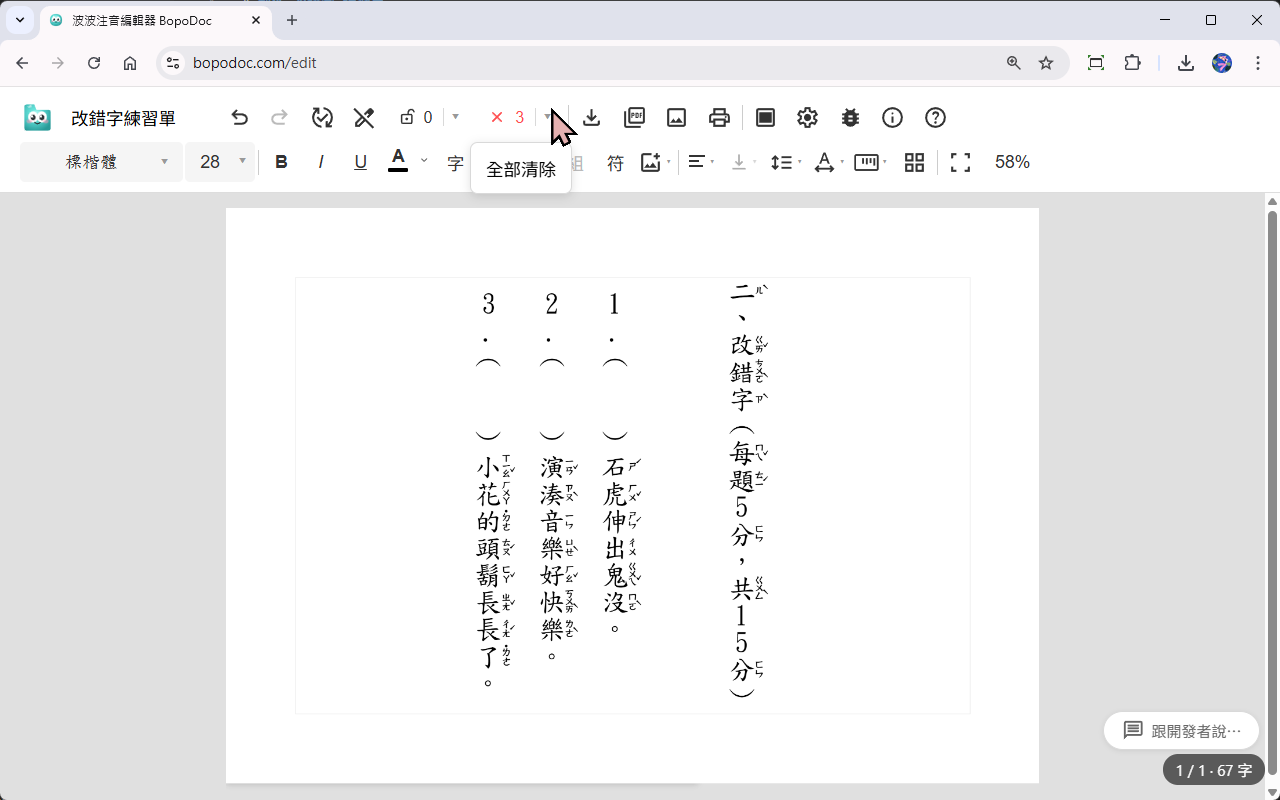Click the download icon in toolbar
The image size is (1280, 800).
click(591, 118)
